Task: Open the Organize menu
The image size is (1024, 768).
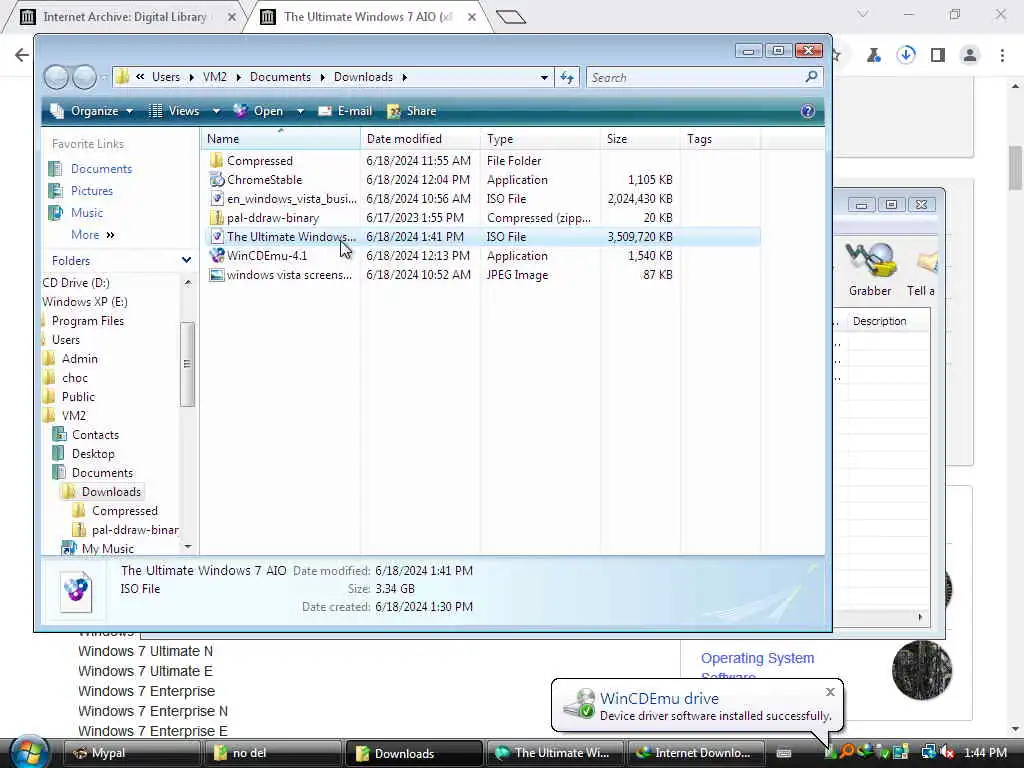Action: click(x=92, y=111)
